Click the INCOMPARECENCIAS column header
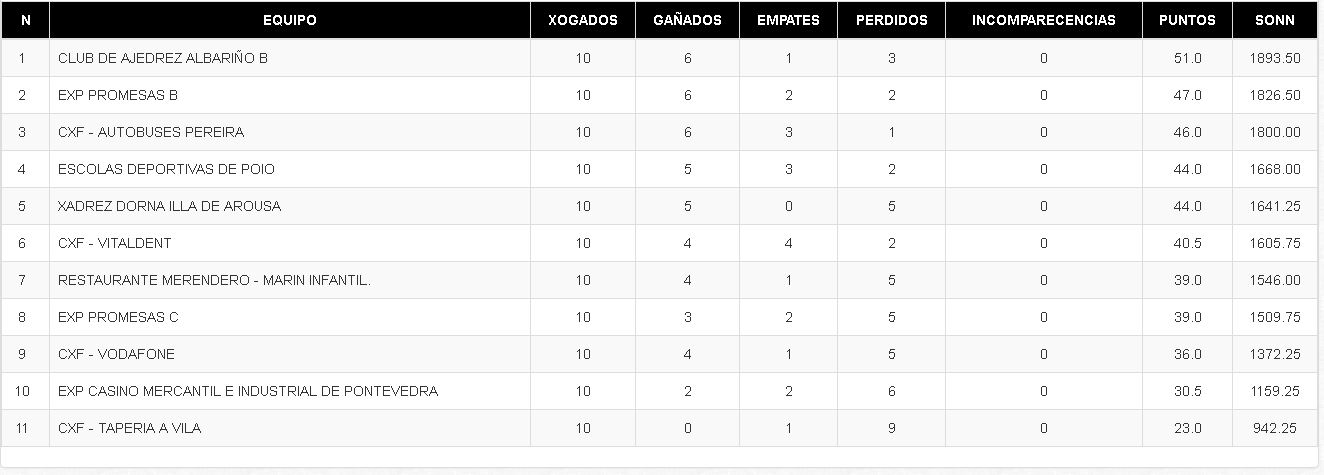This screenshot has width=1324, height=475. (1043, 20)
